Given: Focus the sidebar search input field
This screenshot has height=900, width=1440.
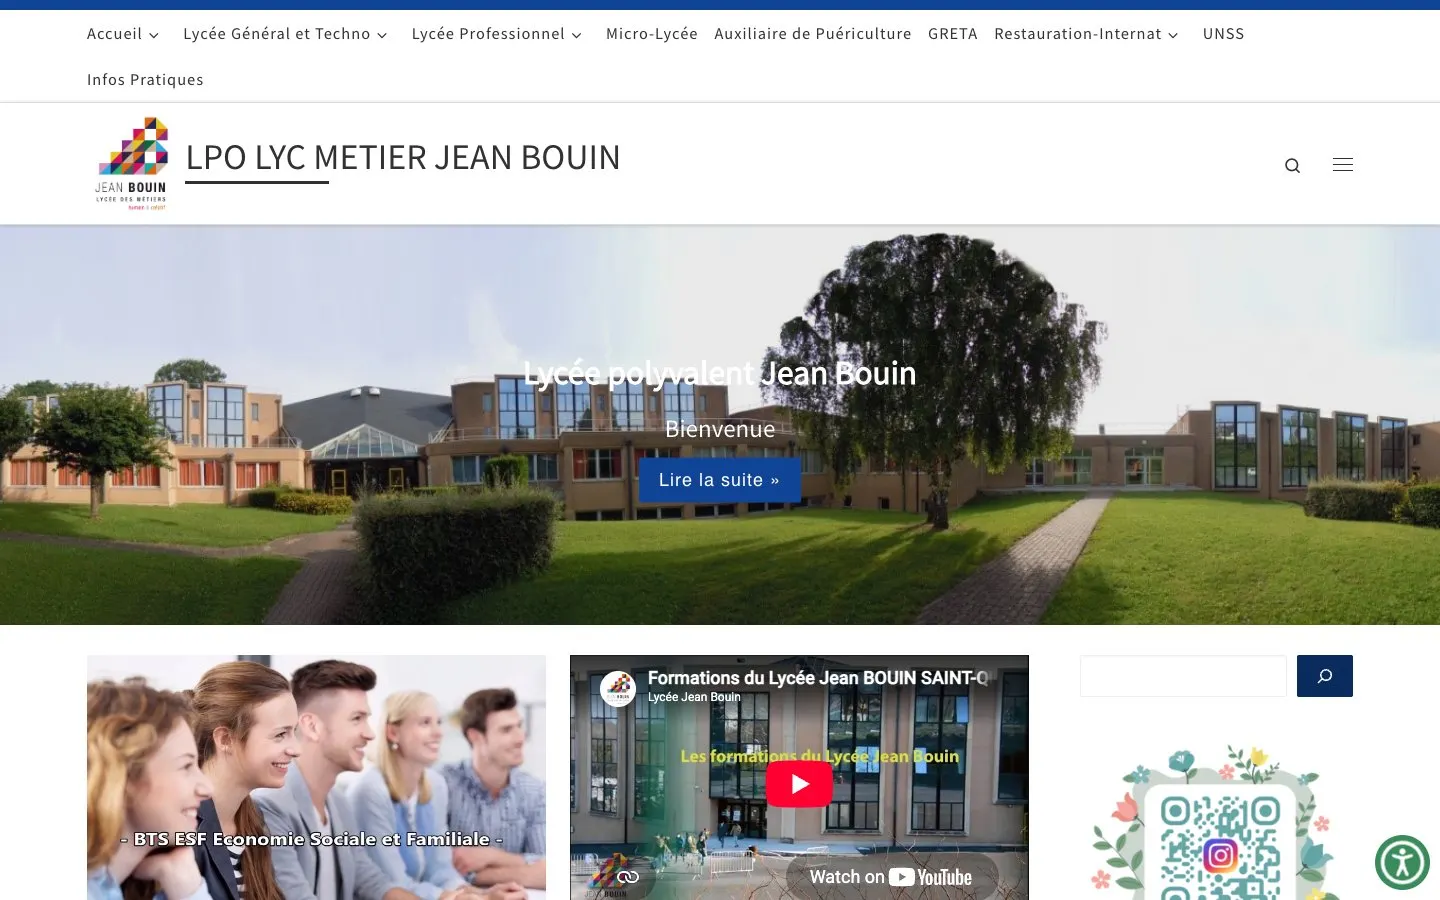Looking at the screenshot, I should pos(1183,676).
